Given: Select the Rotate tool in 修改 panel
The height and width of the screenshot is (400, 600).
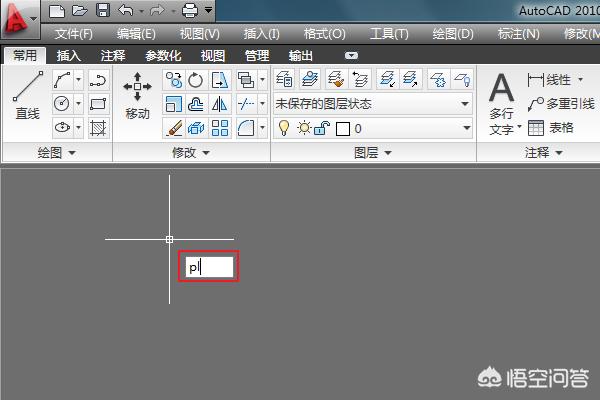Looking at the screenshot, I should pos(196,80).
